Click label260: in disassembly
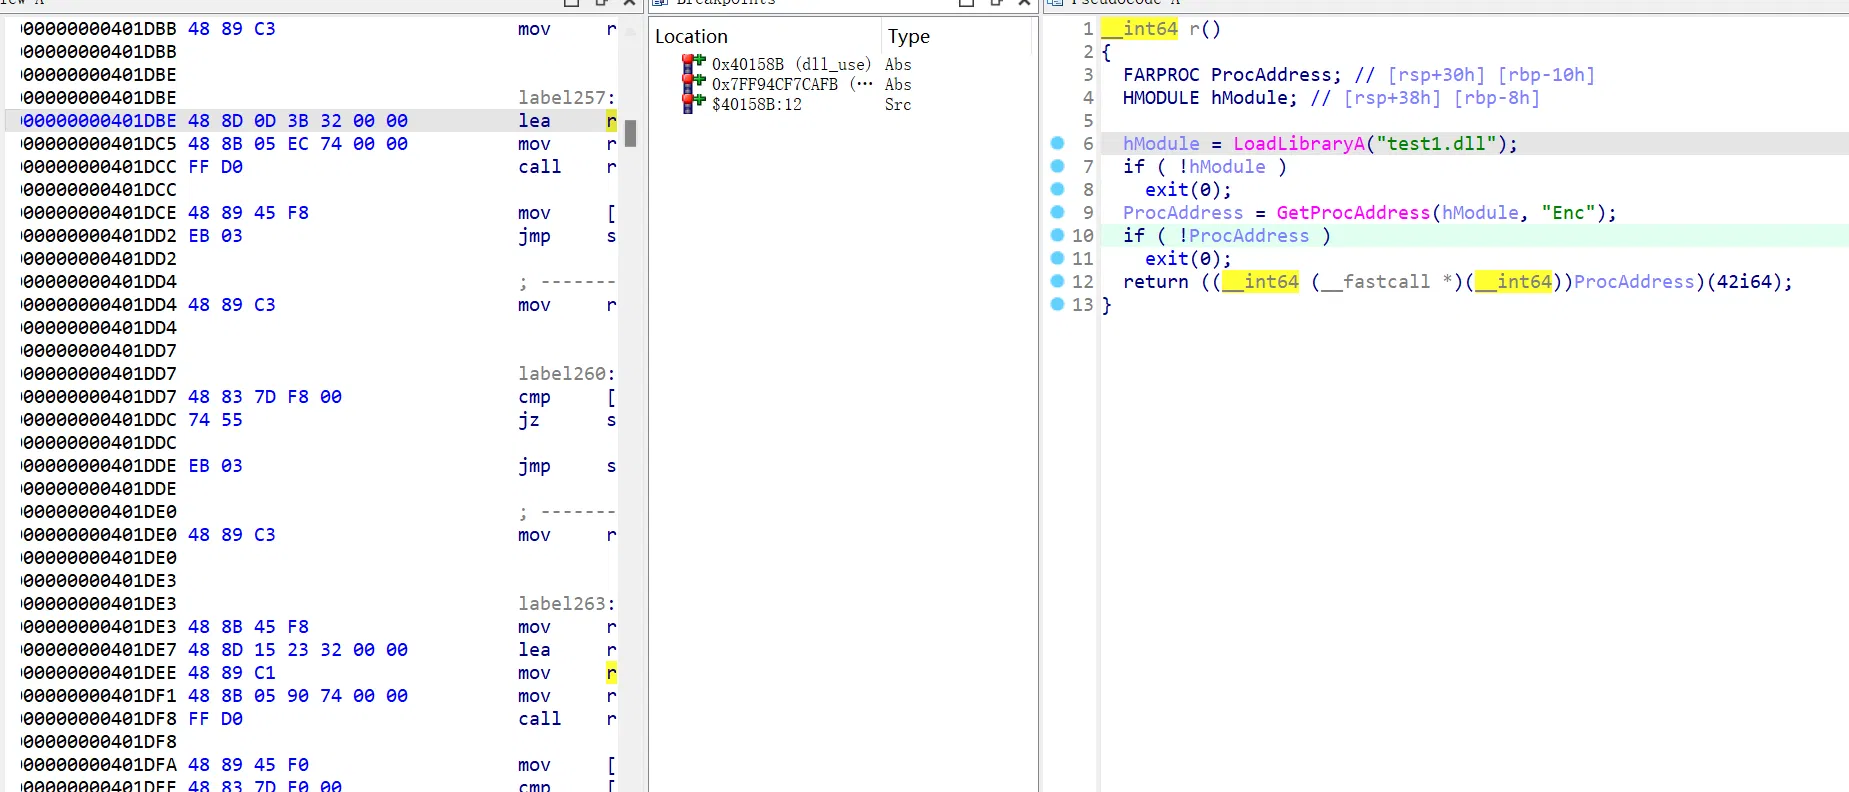Image resolution: width=1849 pixels, height=792 pixels. tap(566, 374)
